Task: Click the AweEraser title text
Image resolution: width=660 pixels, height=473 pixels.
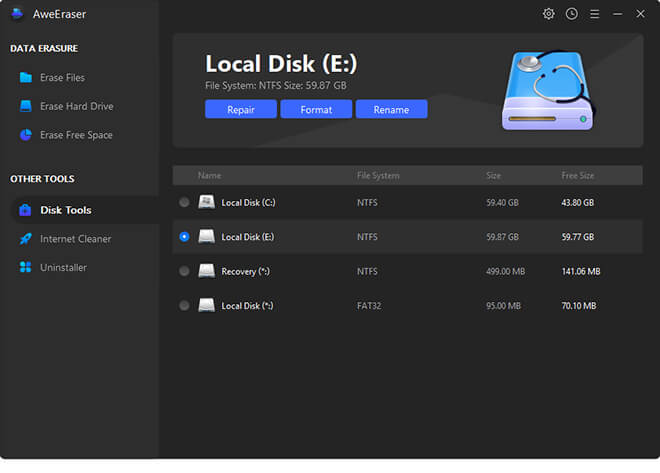Action: [x=59, y=14]
